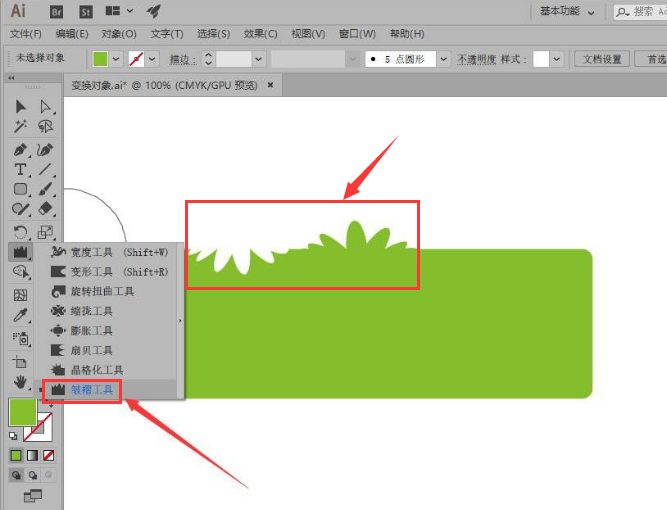667x510 pixels.
Task: Pick the Magic Wand tool
Action: click(20, 127)
